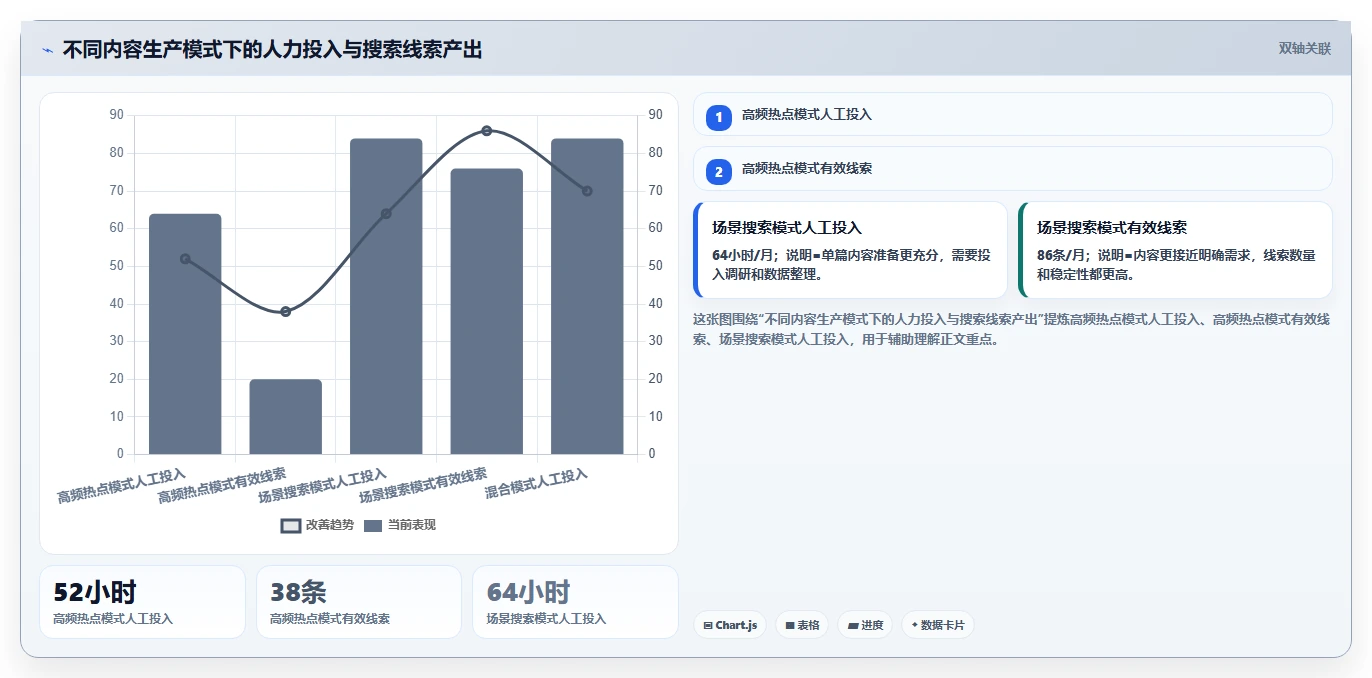Click the blue number 2 badge
The width and height of the screenshot is (1372, 678).
click(718, 172)
